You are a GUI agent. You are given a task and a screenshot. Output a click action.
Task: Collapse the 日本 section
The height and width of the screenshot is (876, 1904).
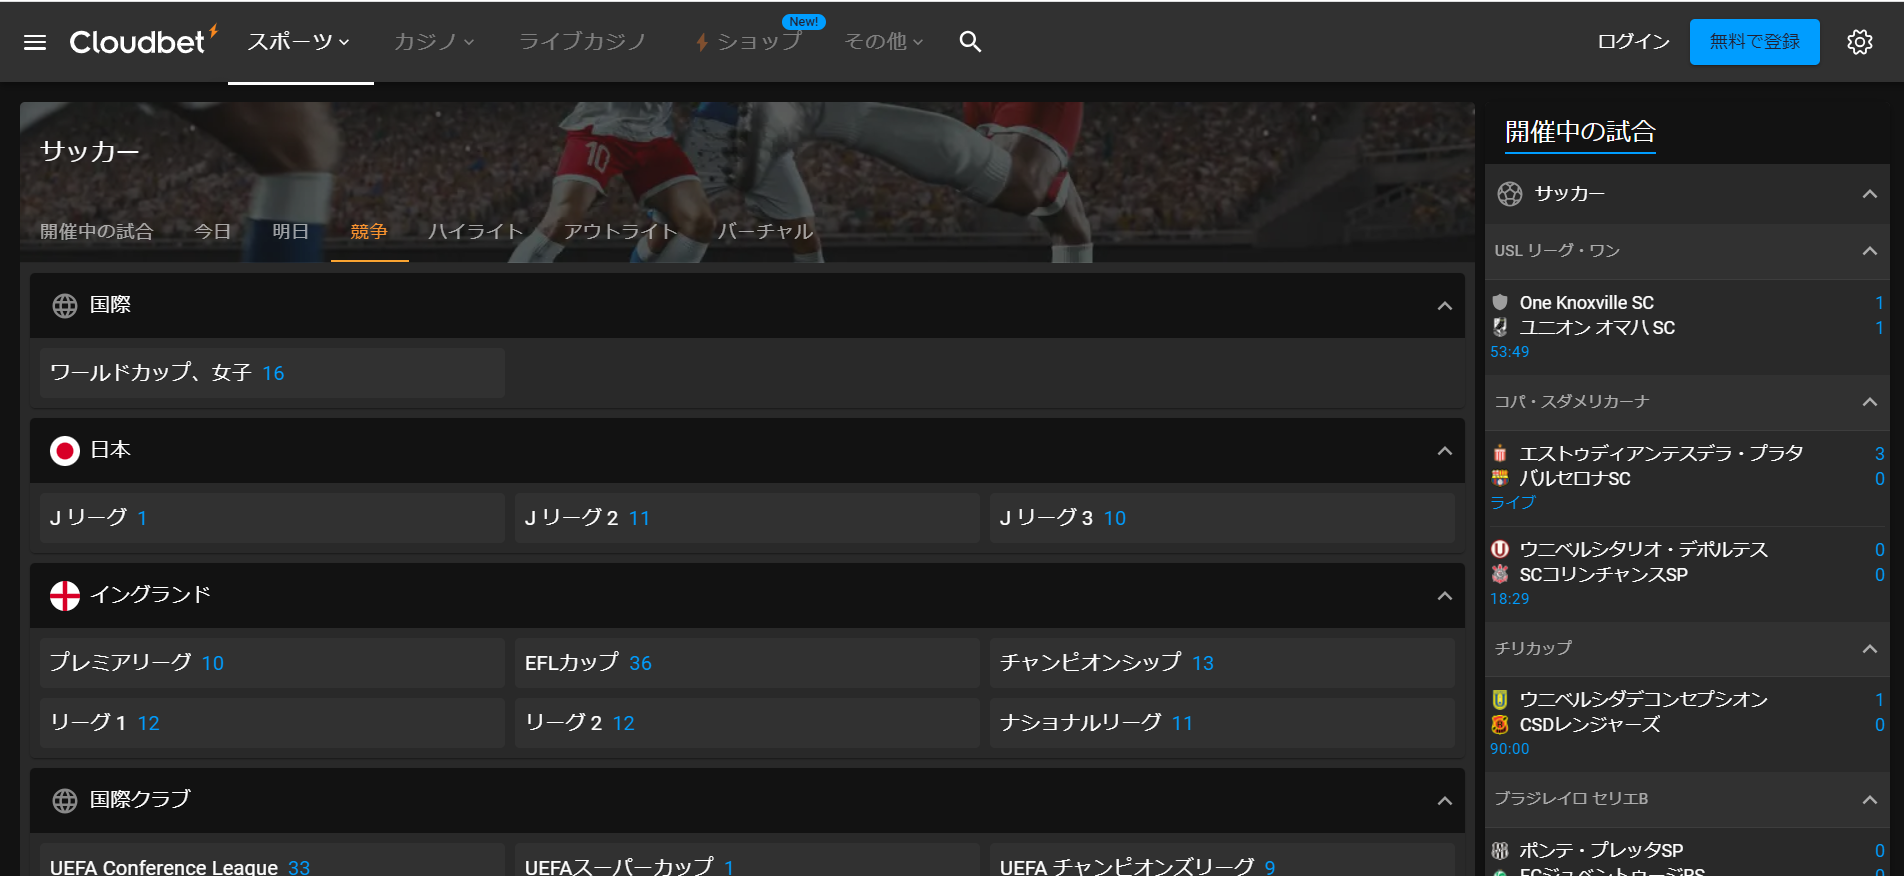pos(1445,451)
